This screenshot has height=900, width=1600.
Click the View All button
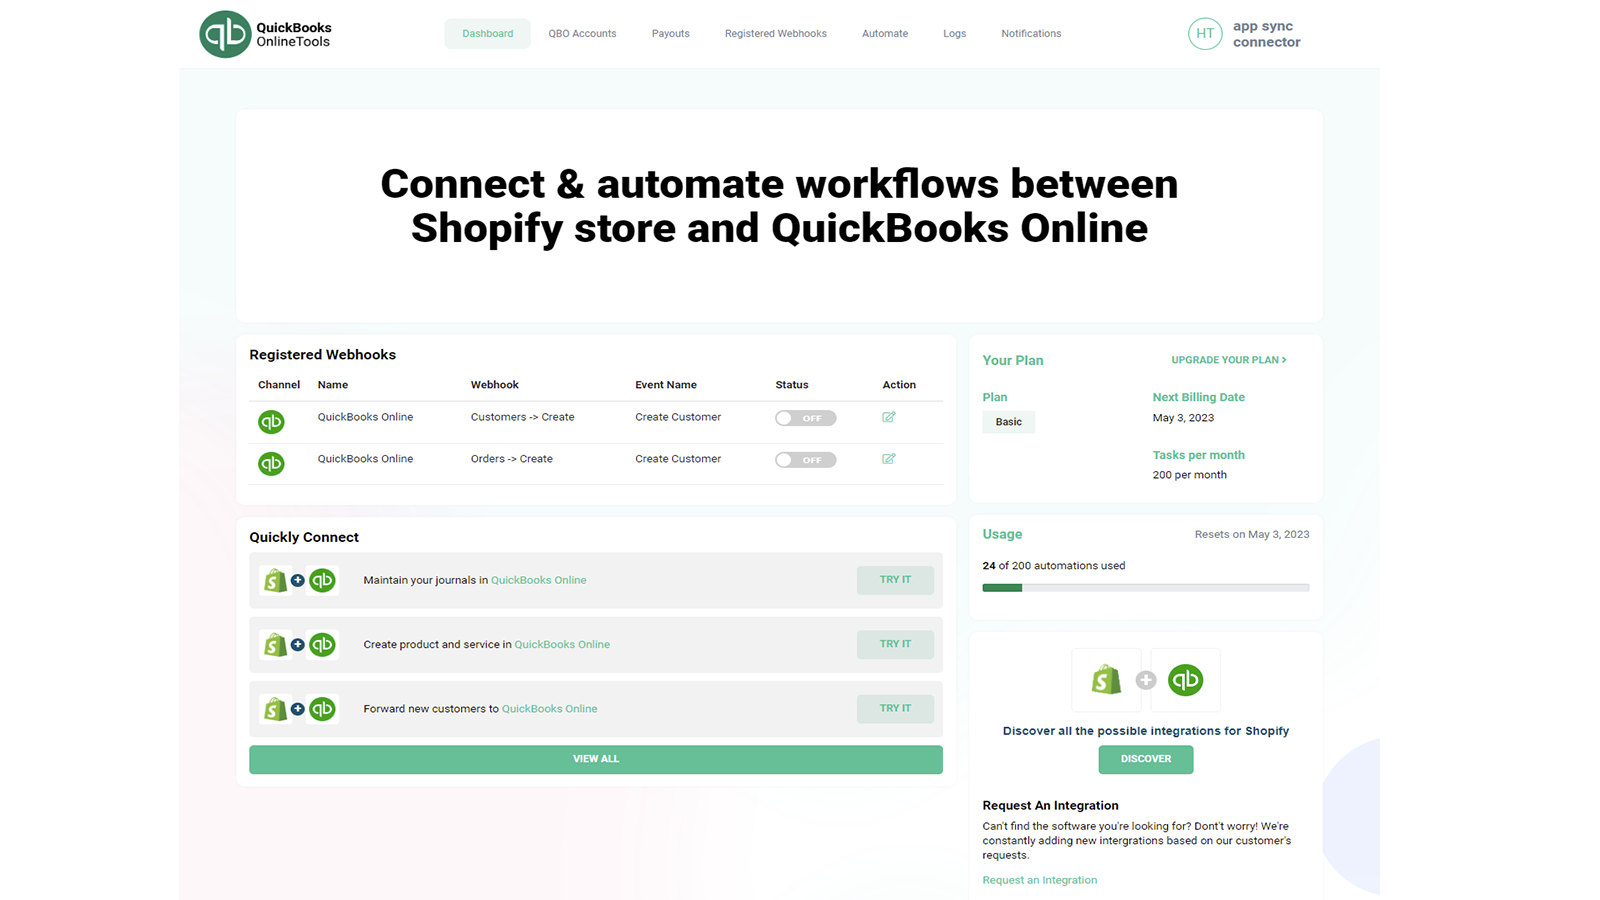tap(596, 759)
